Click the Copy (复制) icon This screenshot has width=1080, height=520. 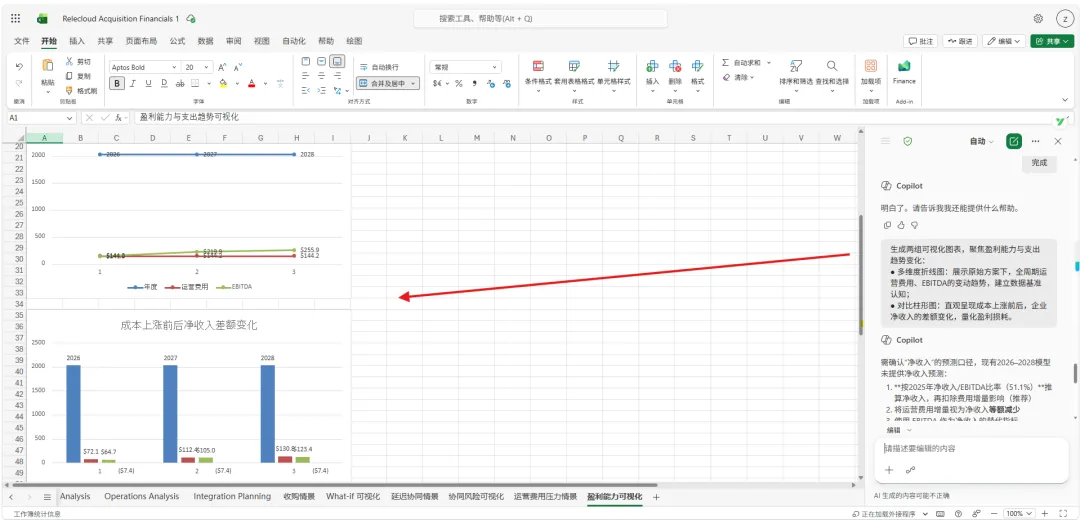pos(69,76)
